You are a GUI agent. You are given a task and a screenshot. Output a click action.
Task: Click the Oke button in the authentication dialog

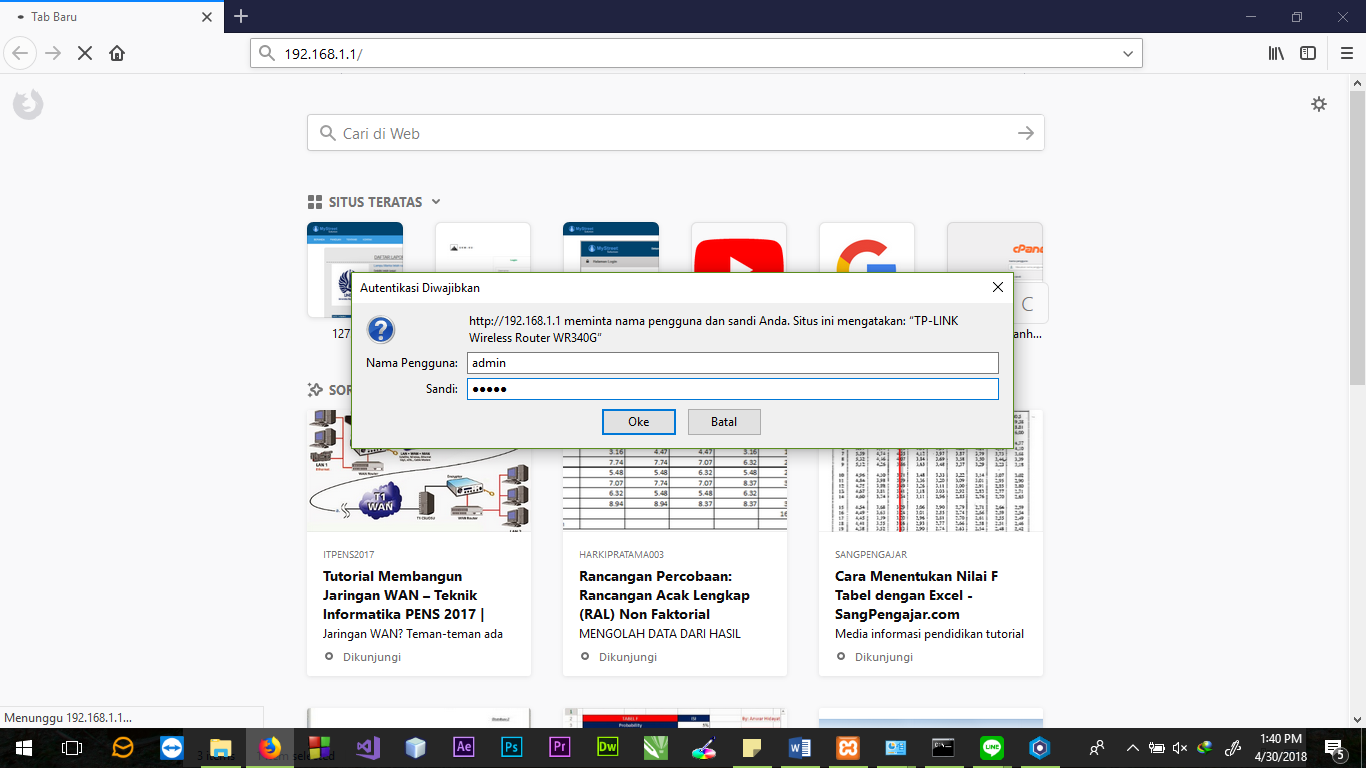click(x=639, y=421)
